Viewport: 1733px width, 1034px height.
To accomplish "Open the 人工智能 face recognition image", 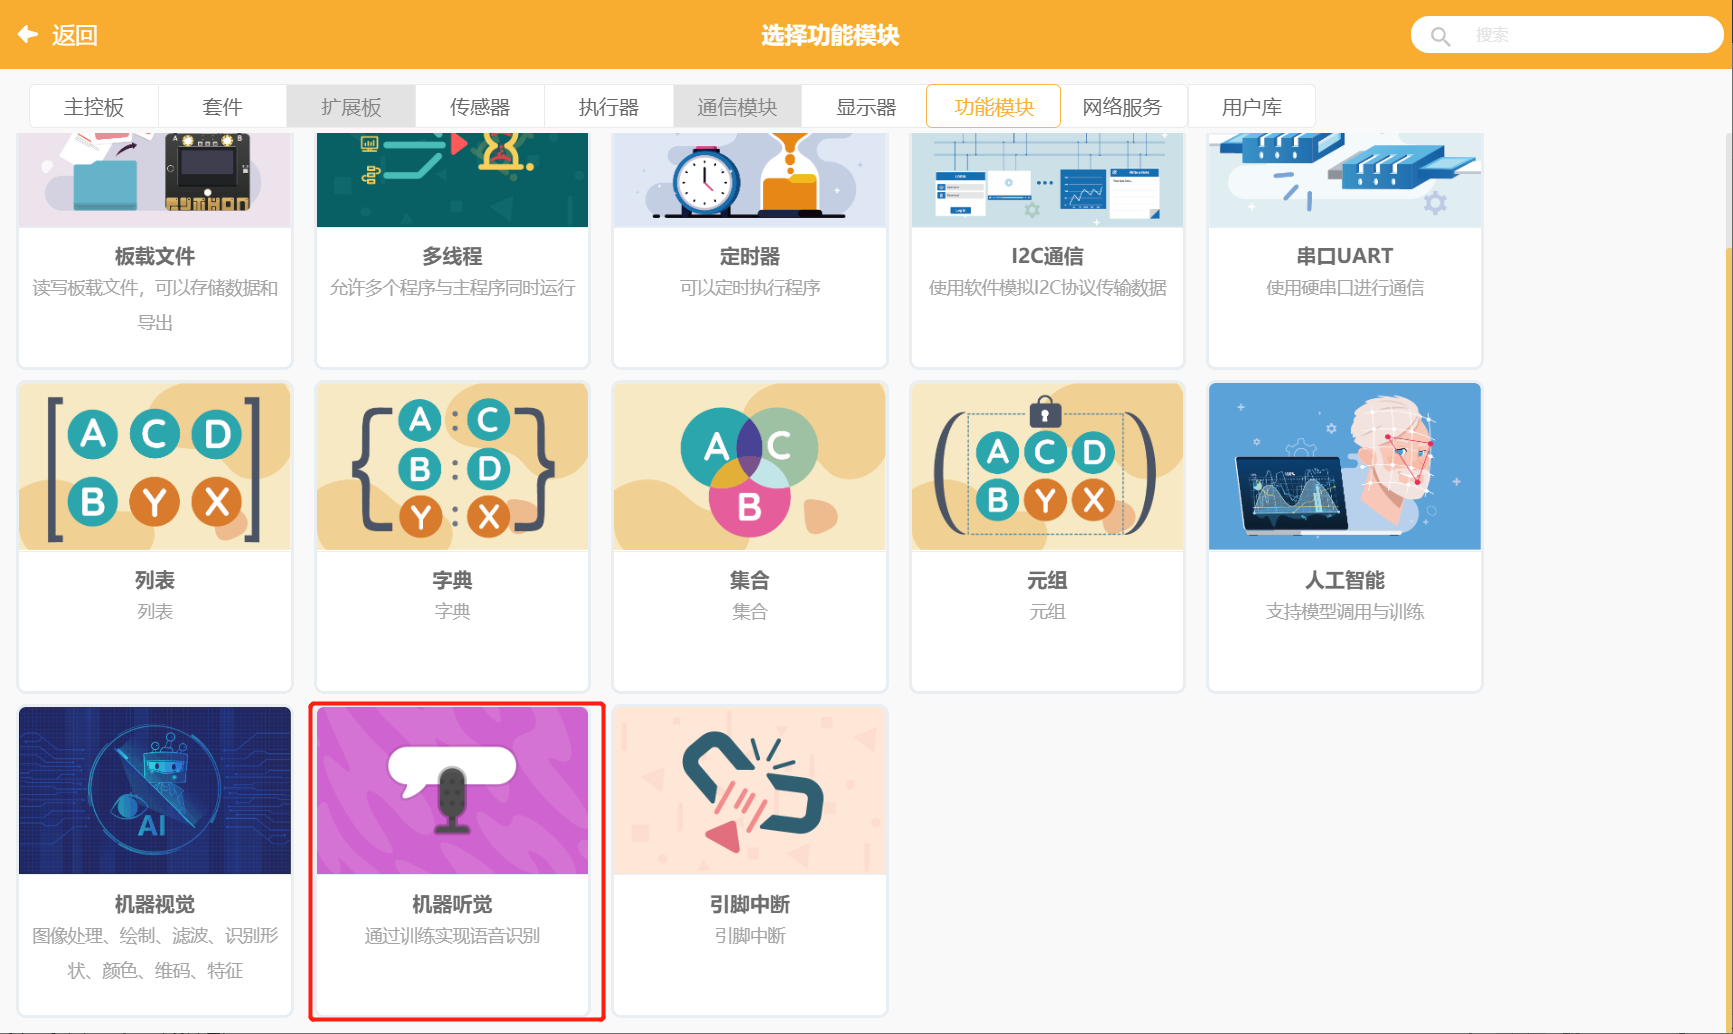I will pos(1345,466).
